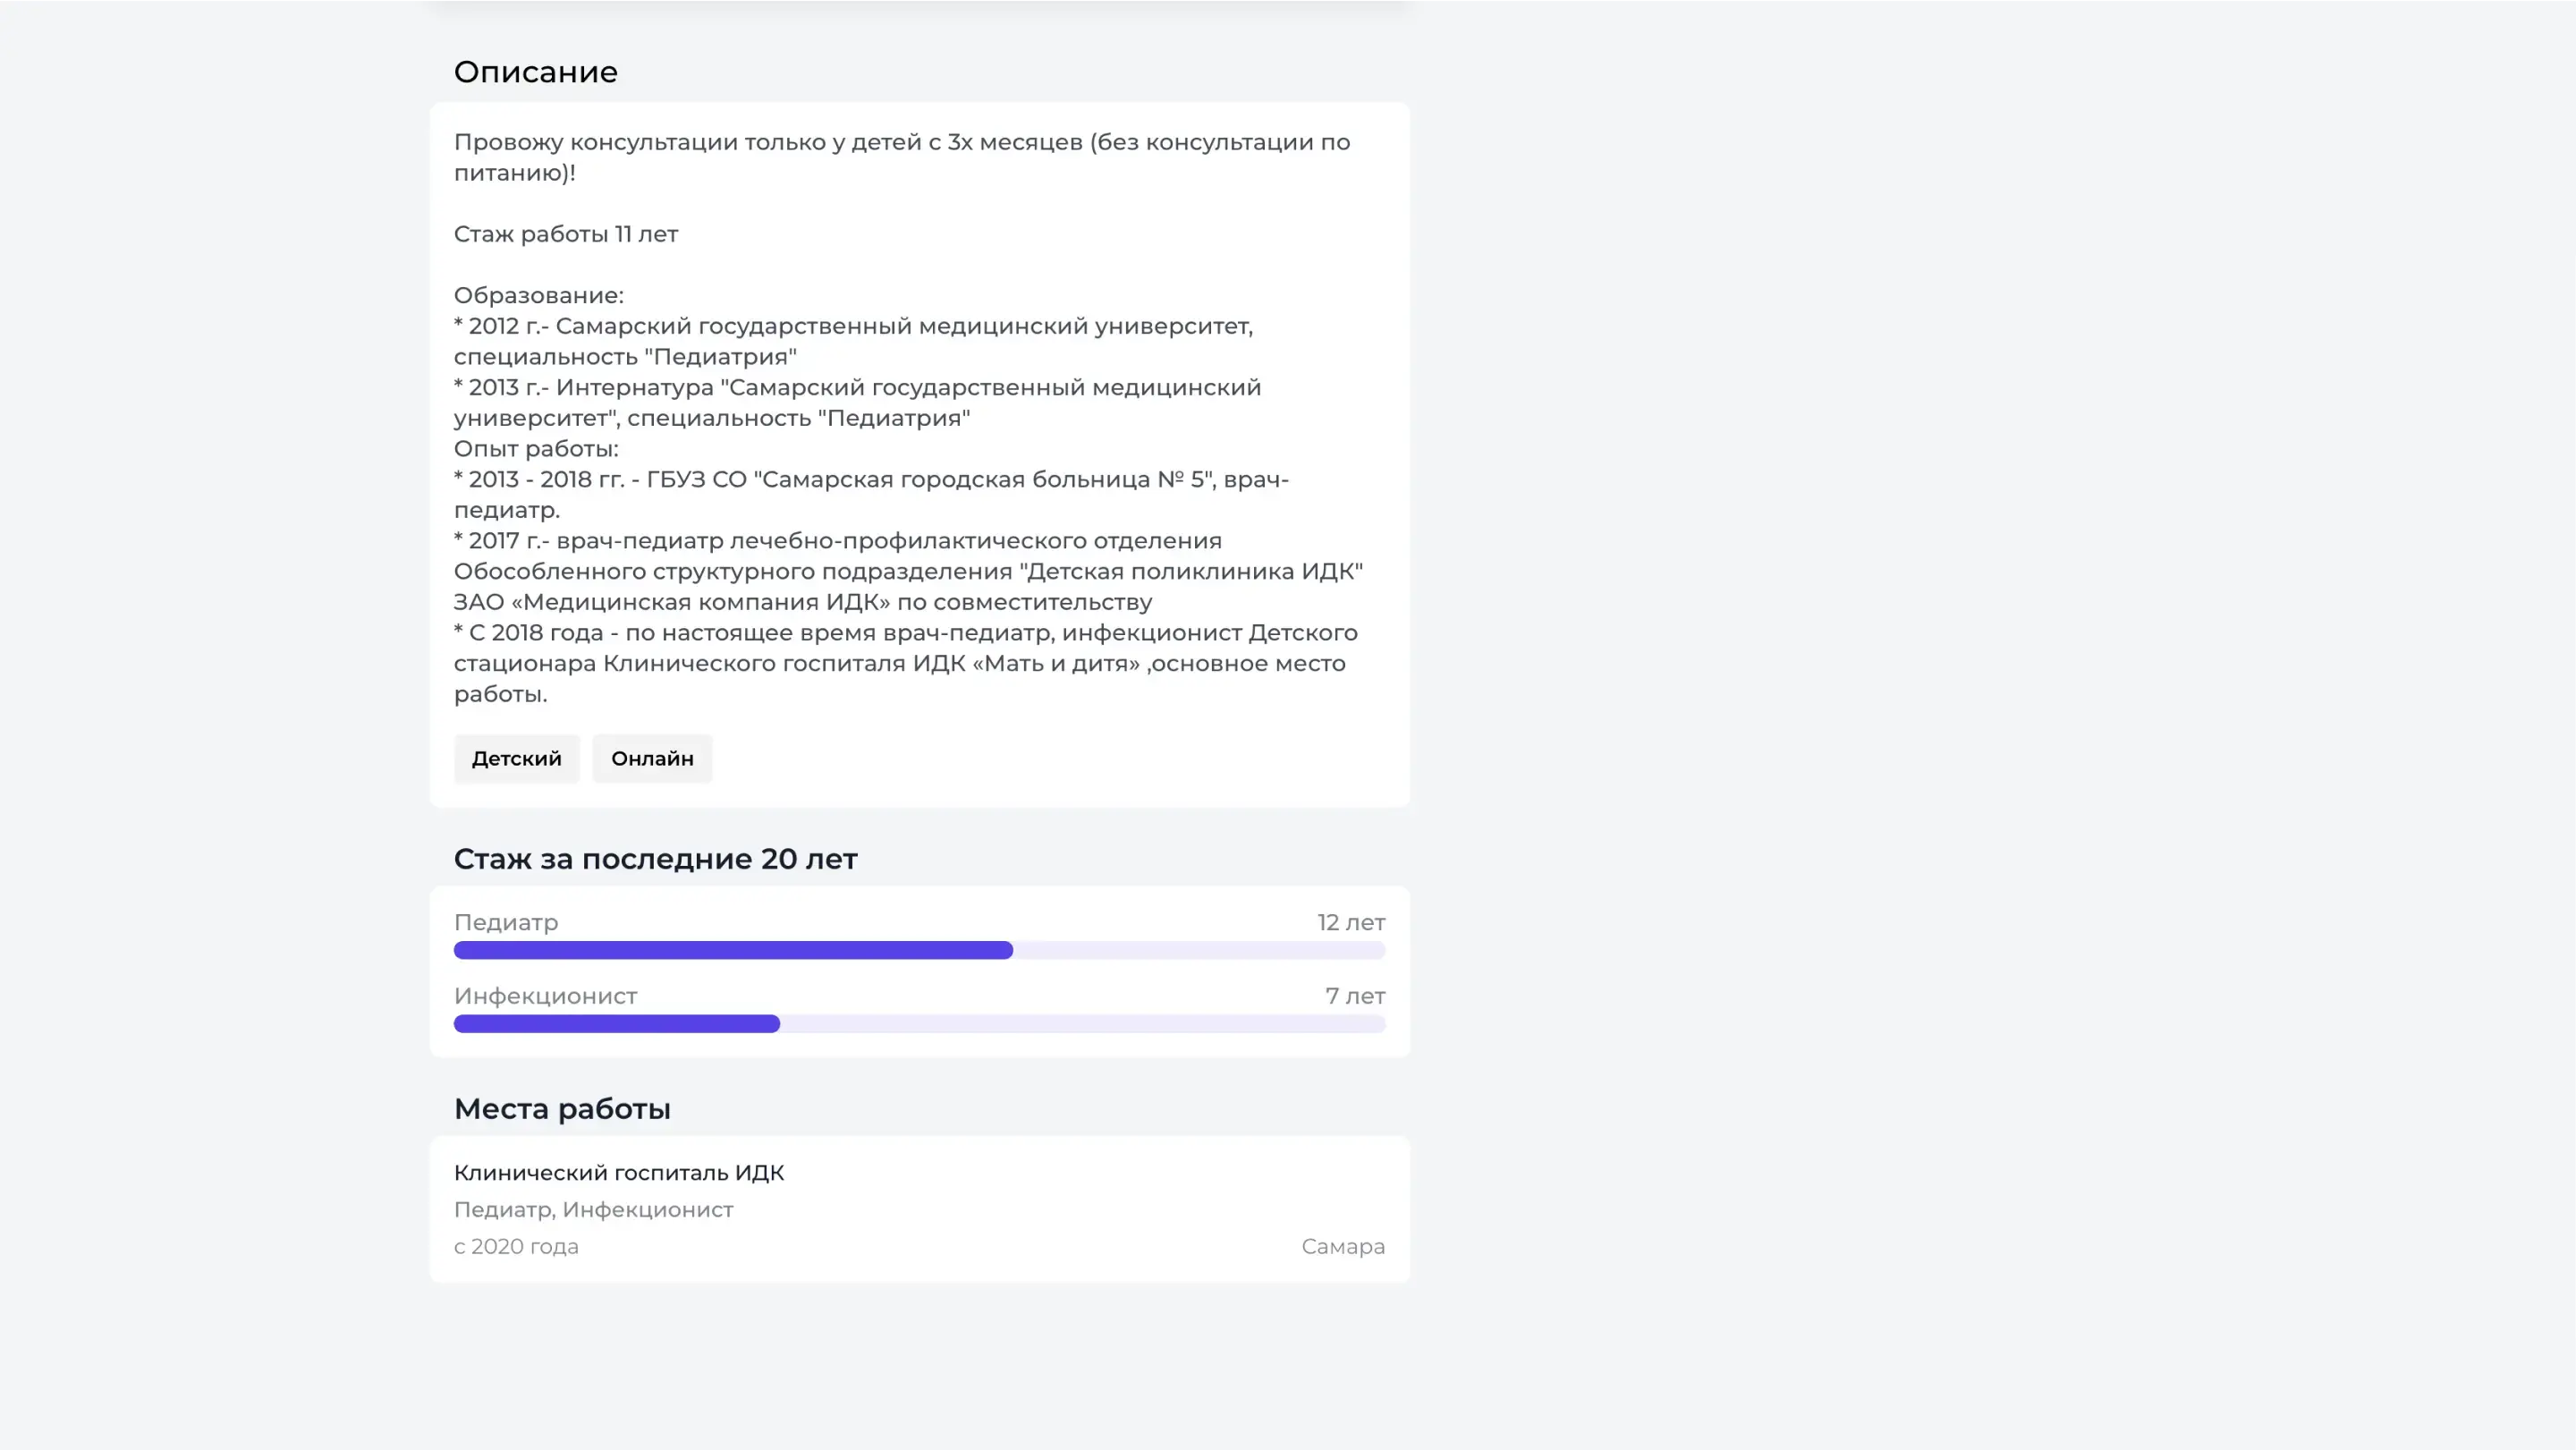Click the Педиатр label above the progress bar
Viewport: 2576px width, 1450px height.
tap(506, 923)
